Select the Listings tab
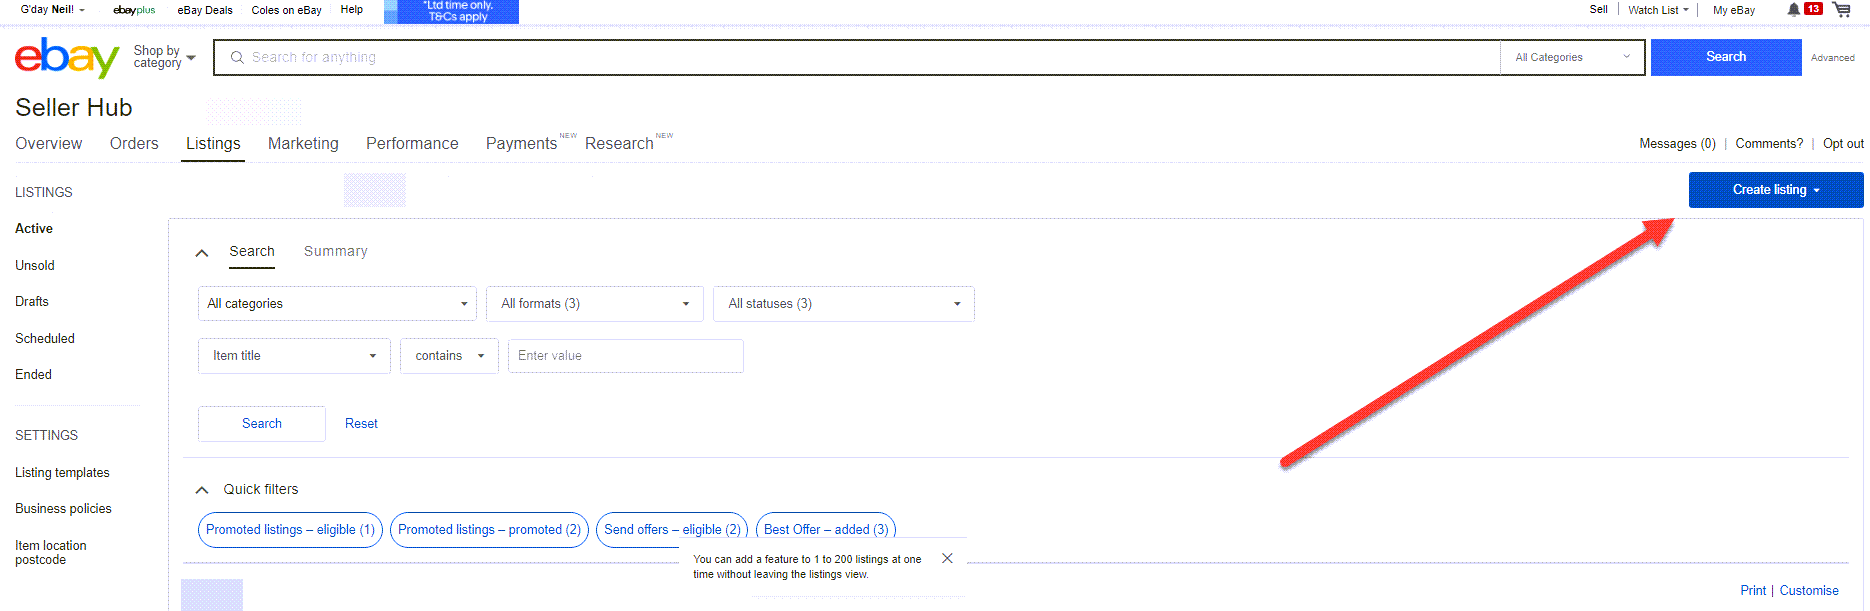Image resolution: width=1870 pixels, height=611 pixels. tap(213, 144)
